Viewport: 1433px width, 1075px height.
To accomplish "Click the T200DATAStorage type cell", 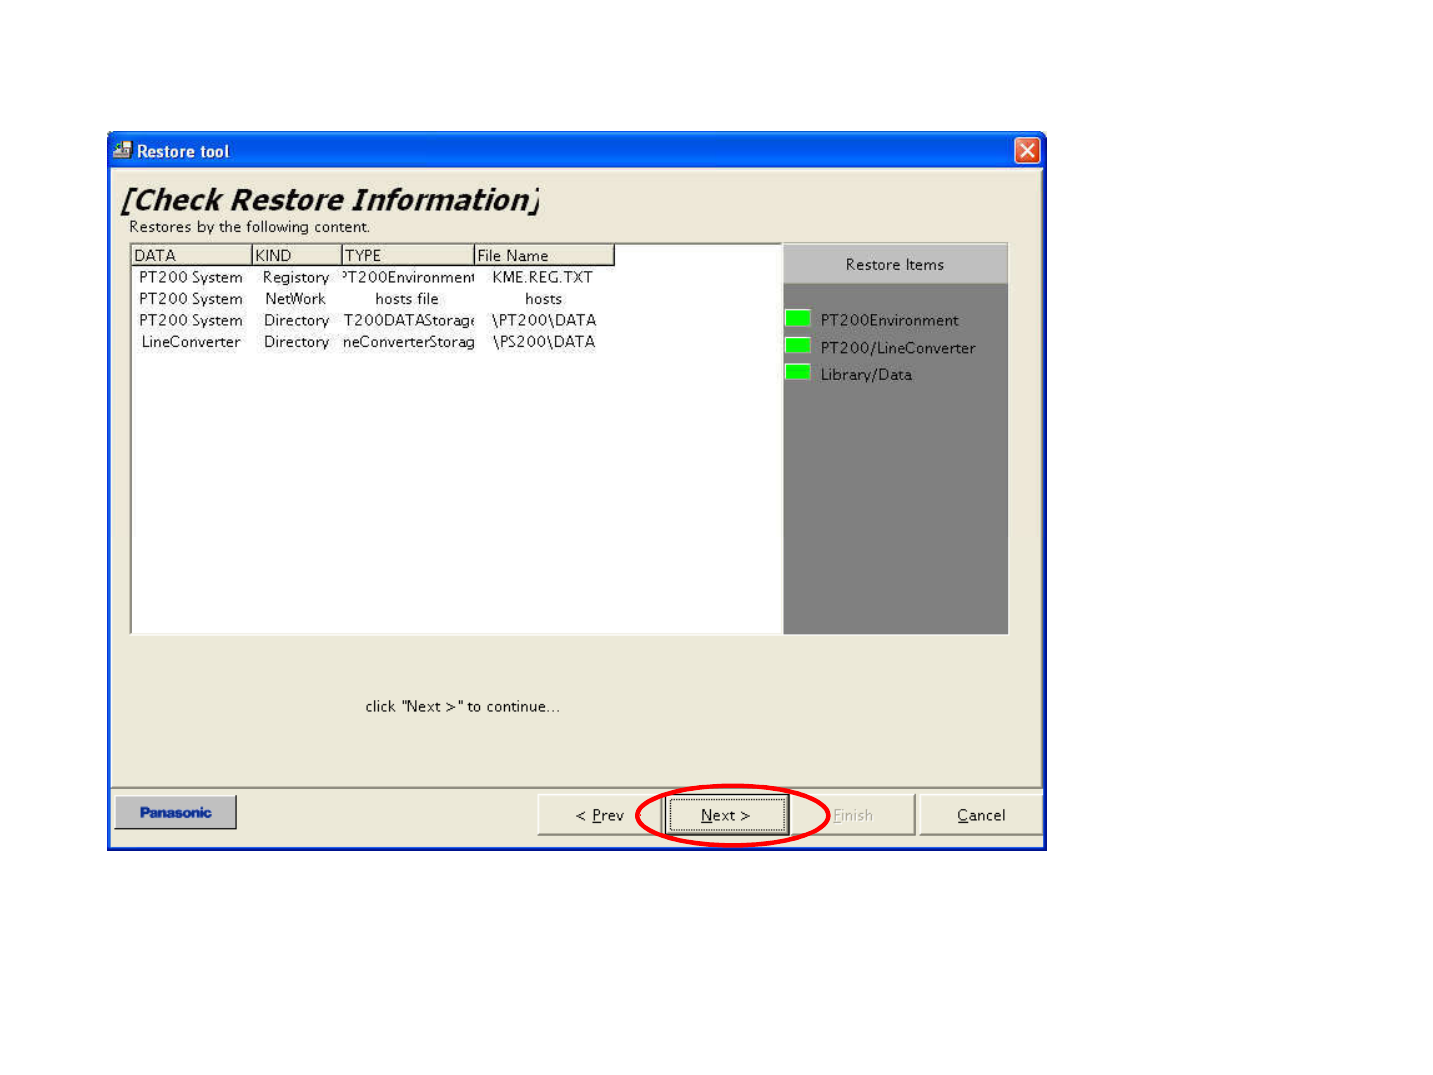I will [x=408, y=320].
